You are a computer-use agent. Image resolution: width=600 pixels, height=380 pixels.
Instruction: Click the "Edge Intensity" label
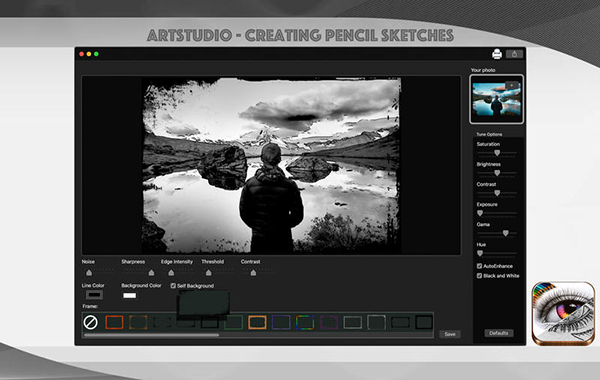coord(176,262)
